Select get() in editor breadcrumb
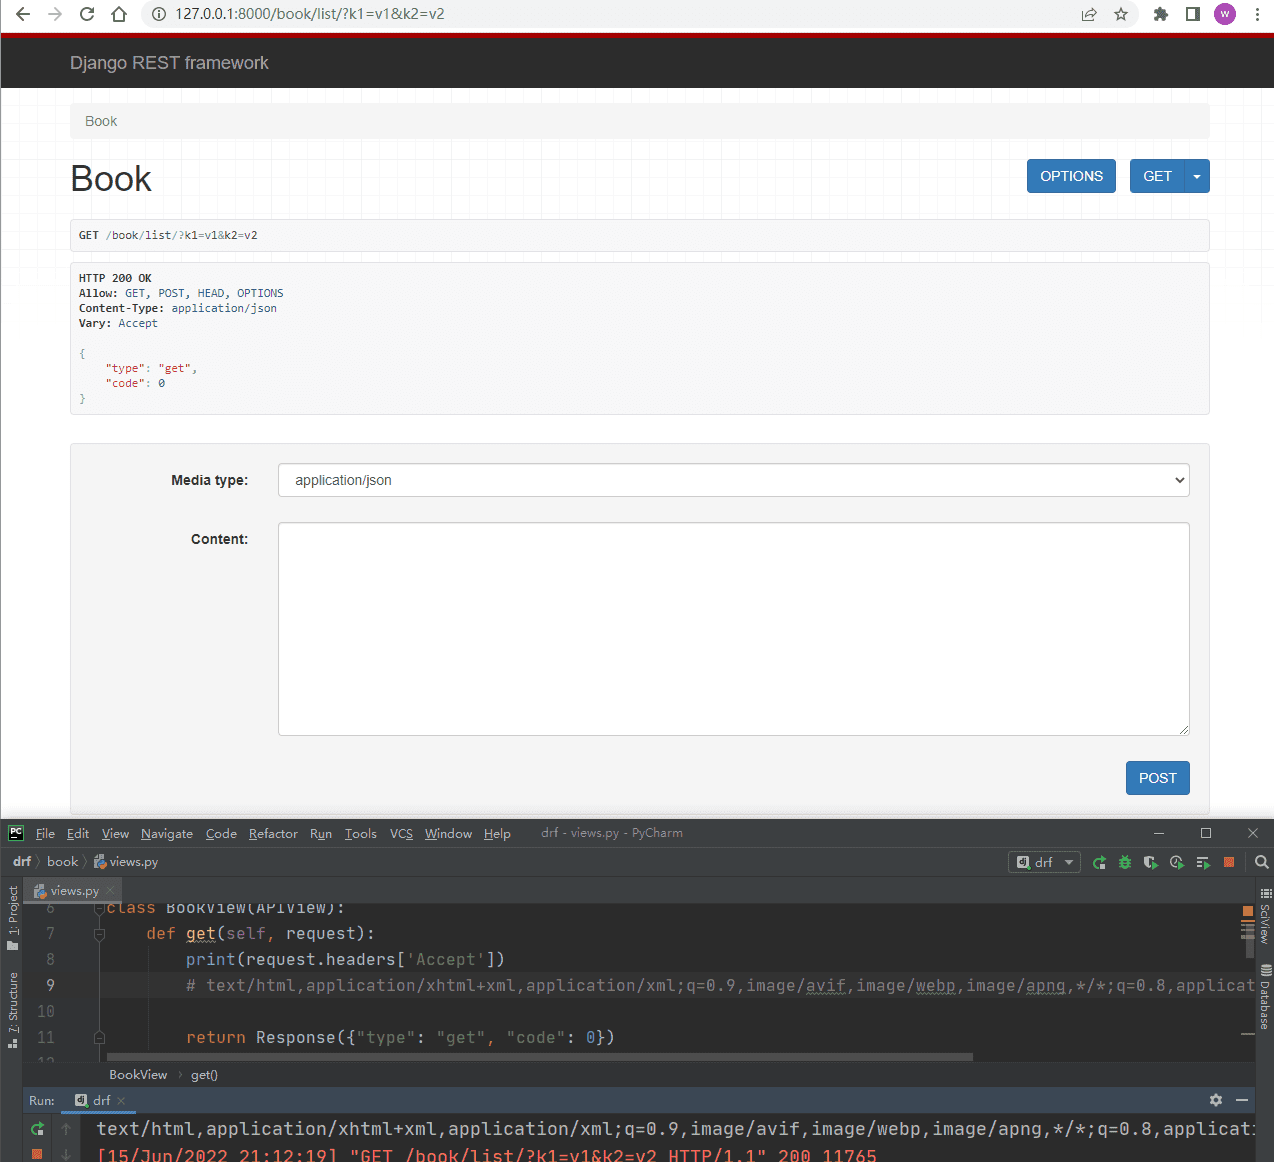Image resolution: width=1274 pixels, height=1162 pixels. coord(204,1075)
